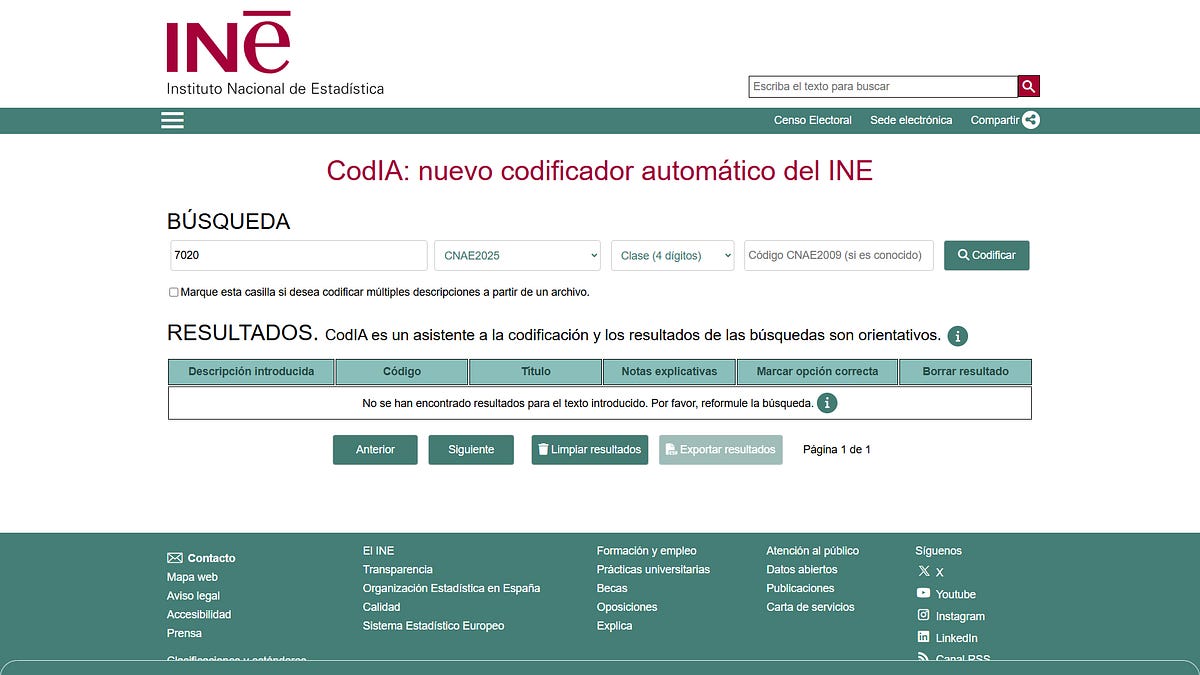Focus the header site search text box
Viewport: 1200px width, 675px height.
[883, 86]
